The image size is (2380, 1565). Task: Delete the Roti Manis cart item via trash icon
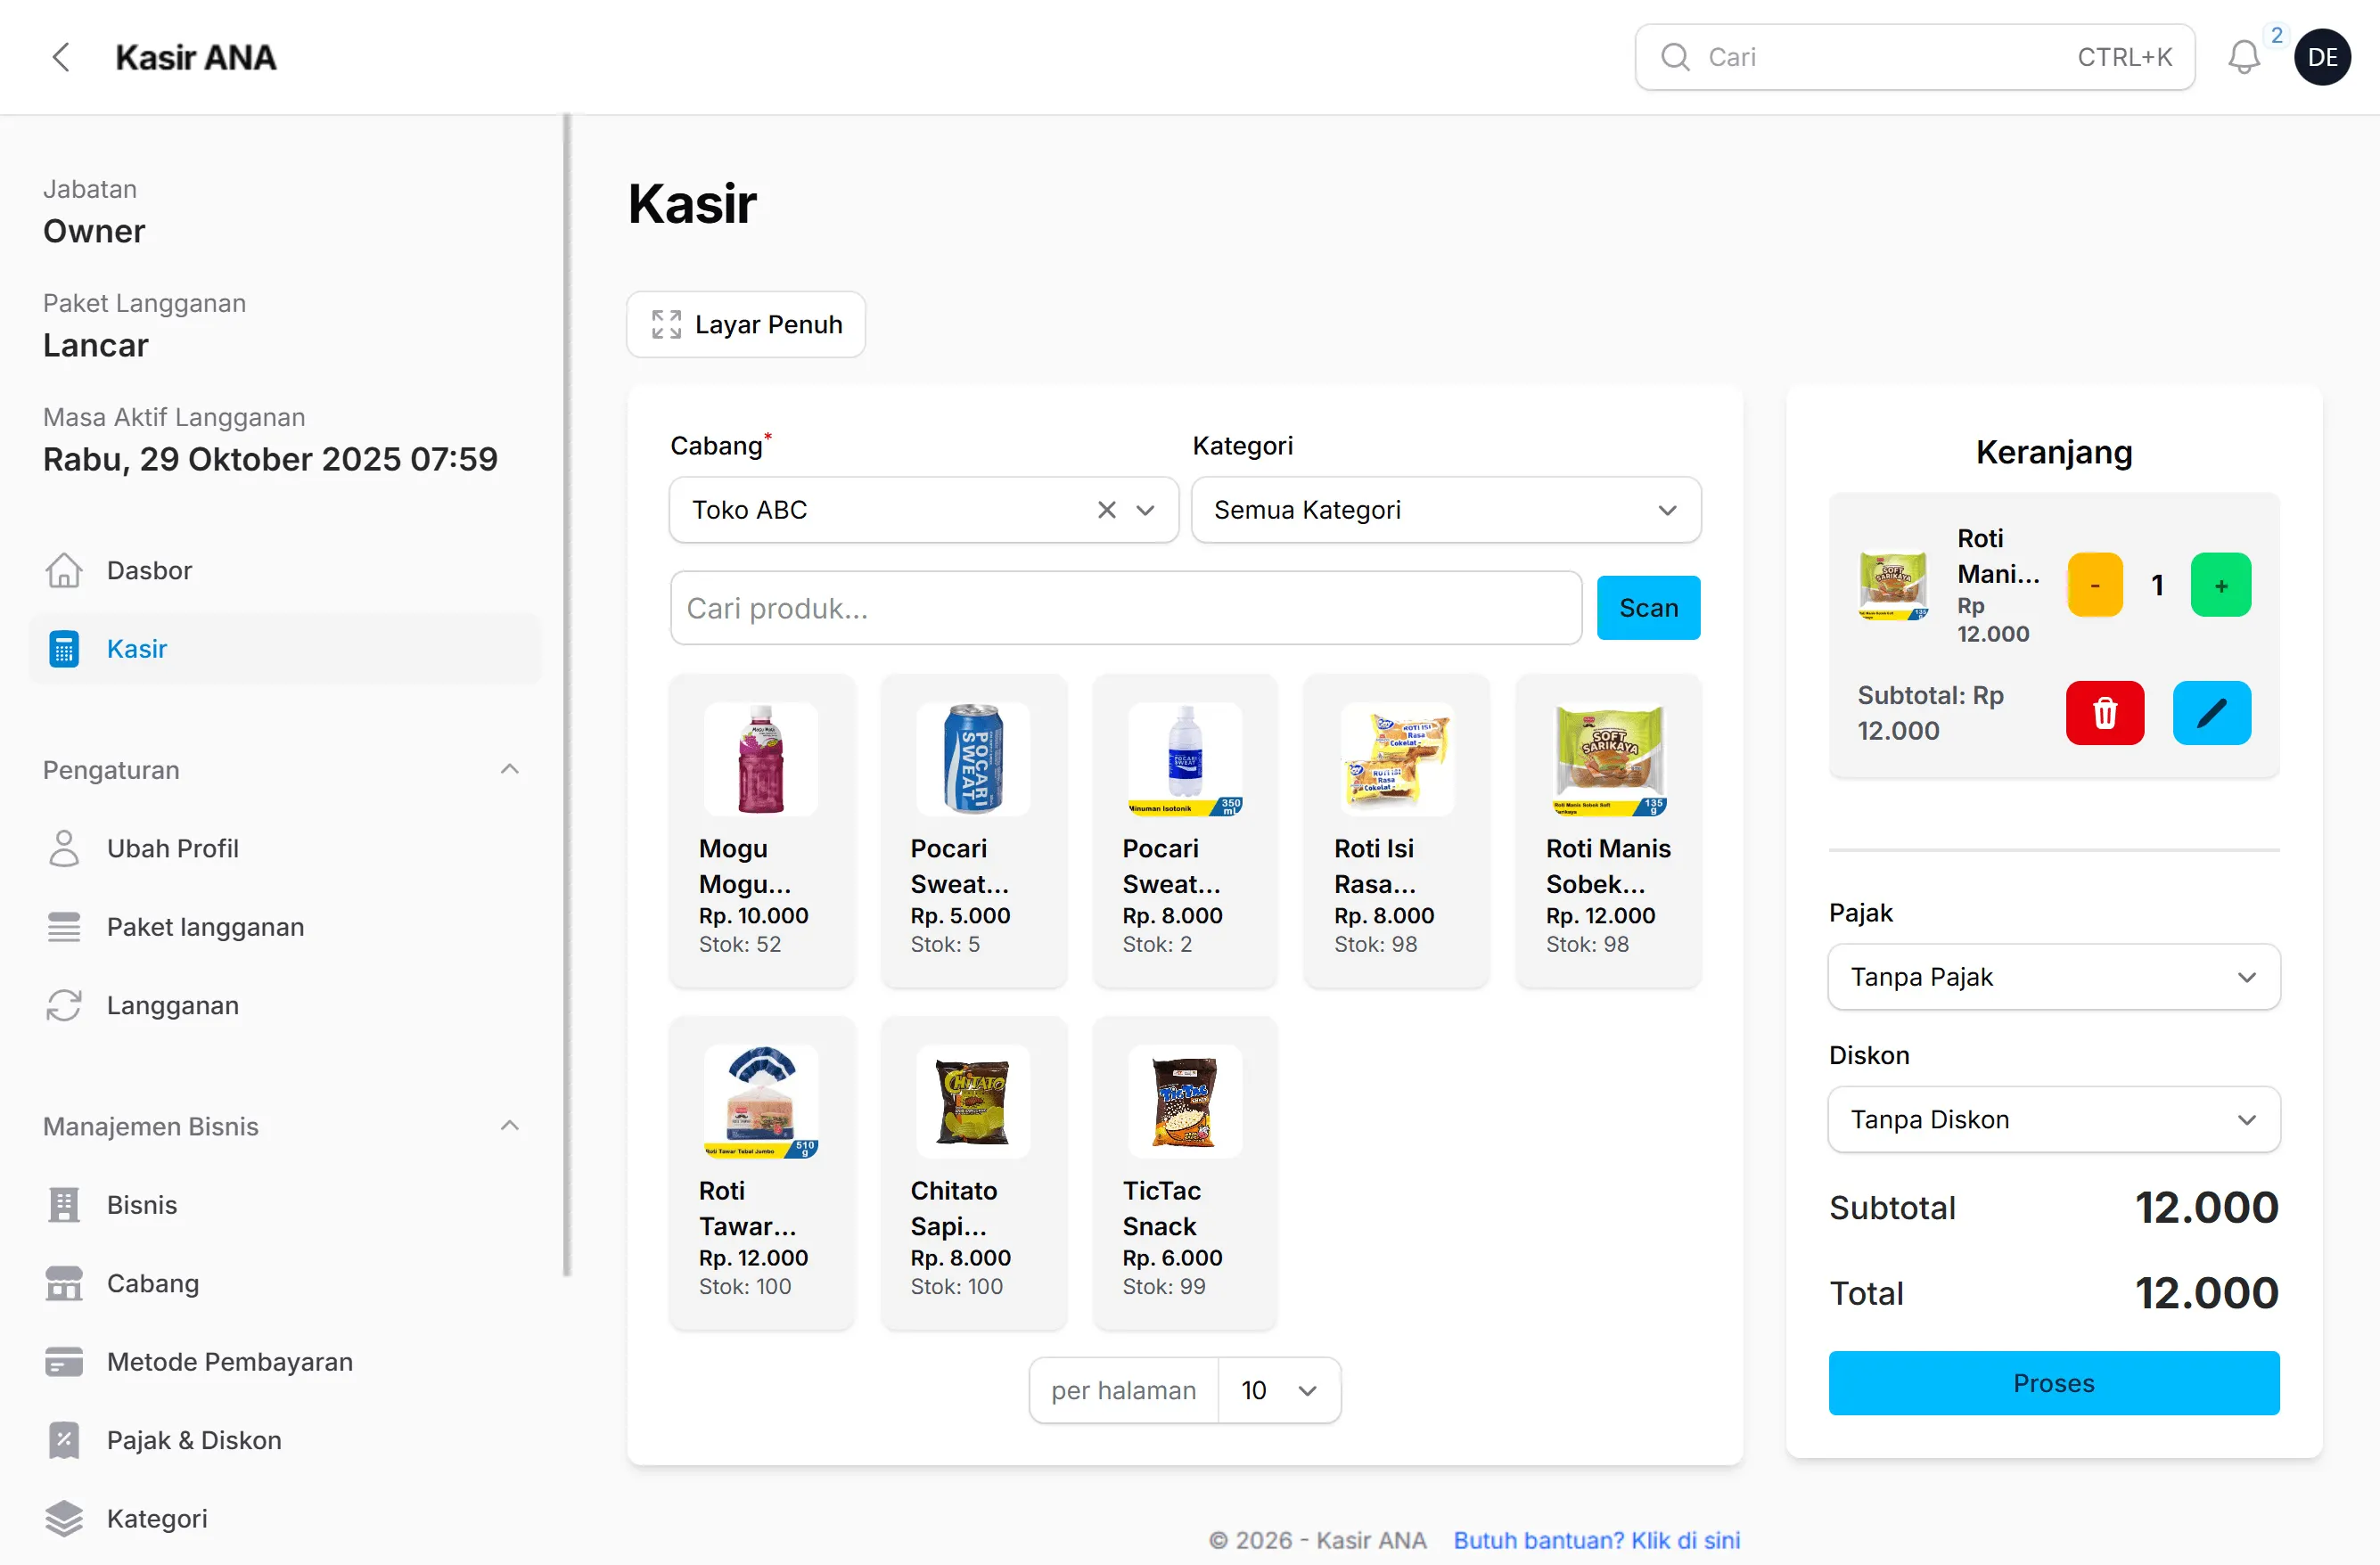click(x=2104, y=713)
